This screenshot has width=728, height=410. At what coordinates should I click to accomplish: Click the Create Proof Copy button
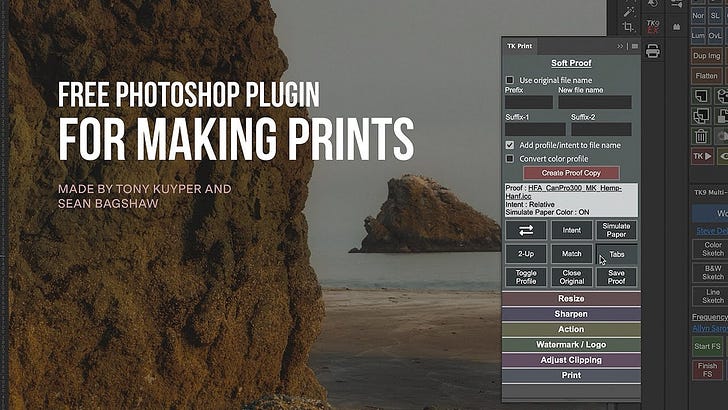(x=571, y=173)
